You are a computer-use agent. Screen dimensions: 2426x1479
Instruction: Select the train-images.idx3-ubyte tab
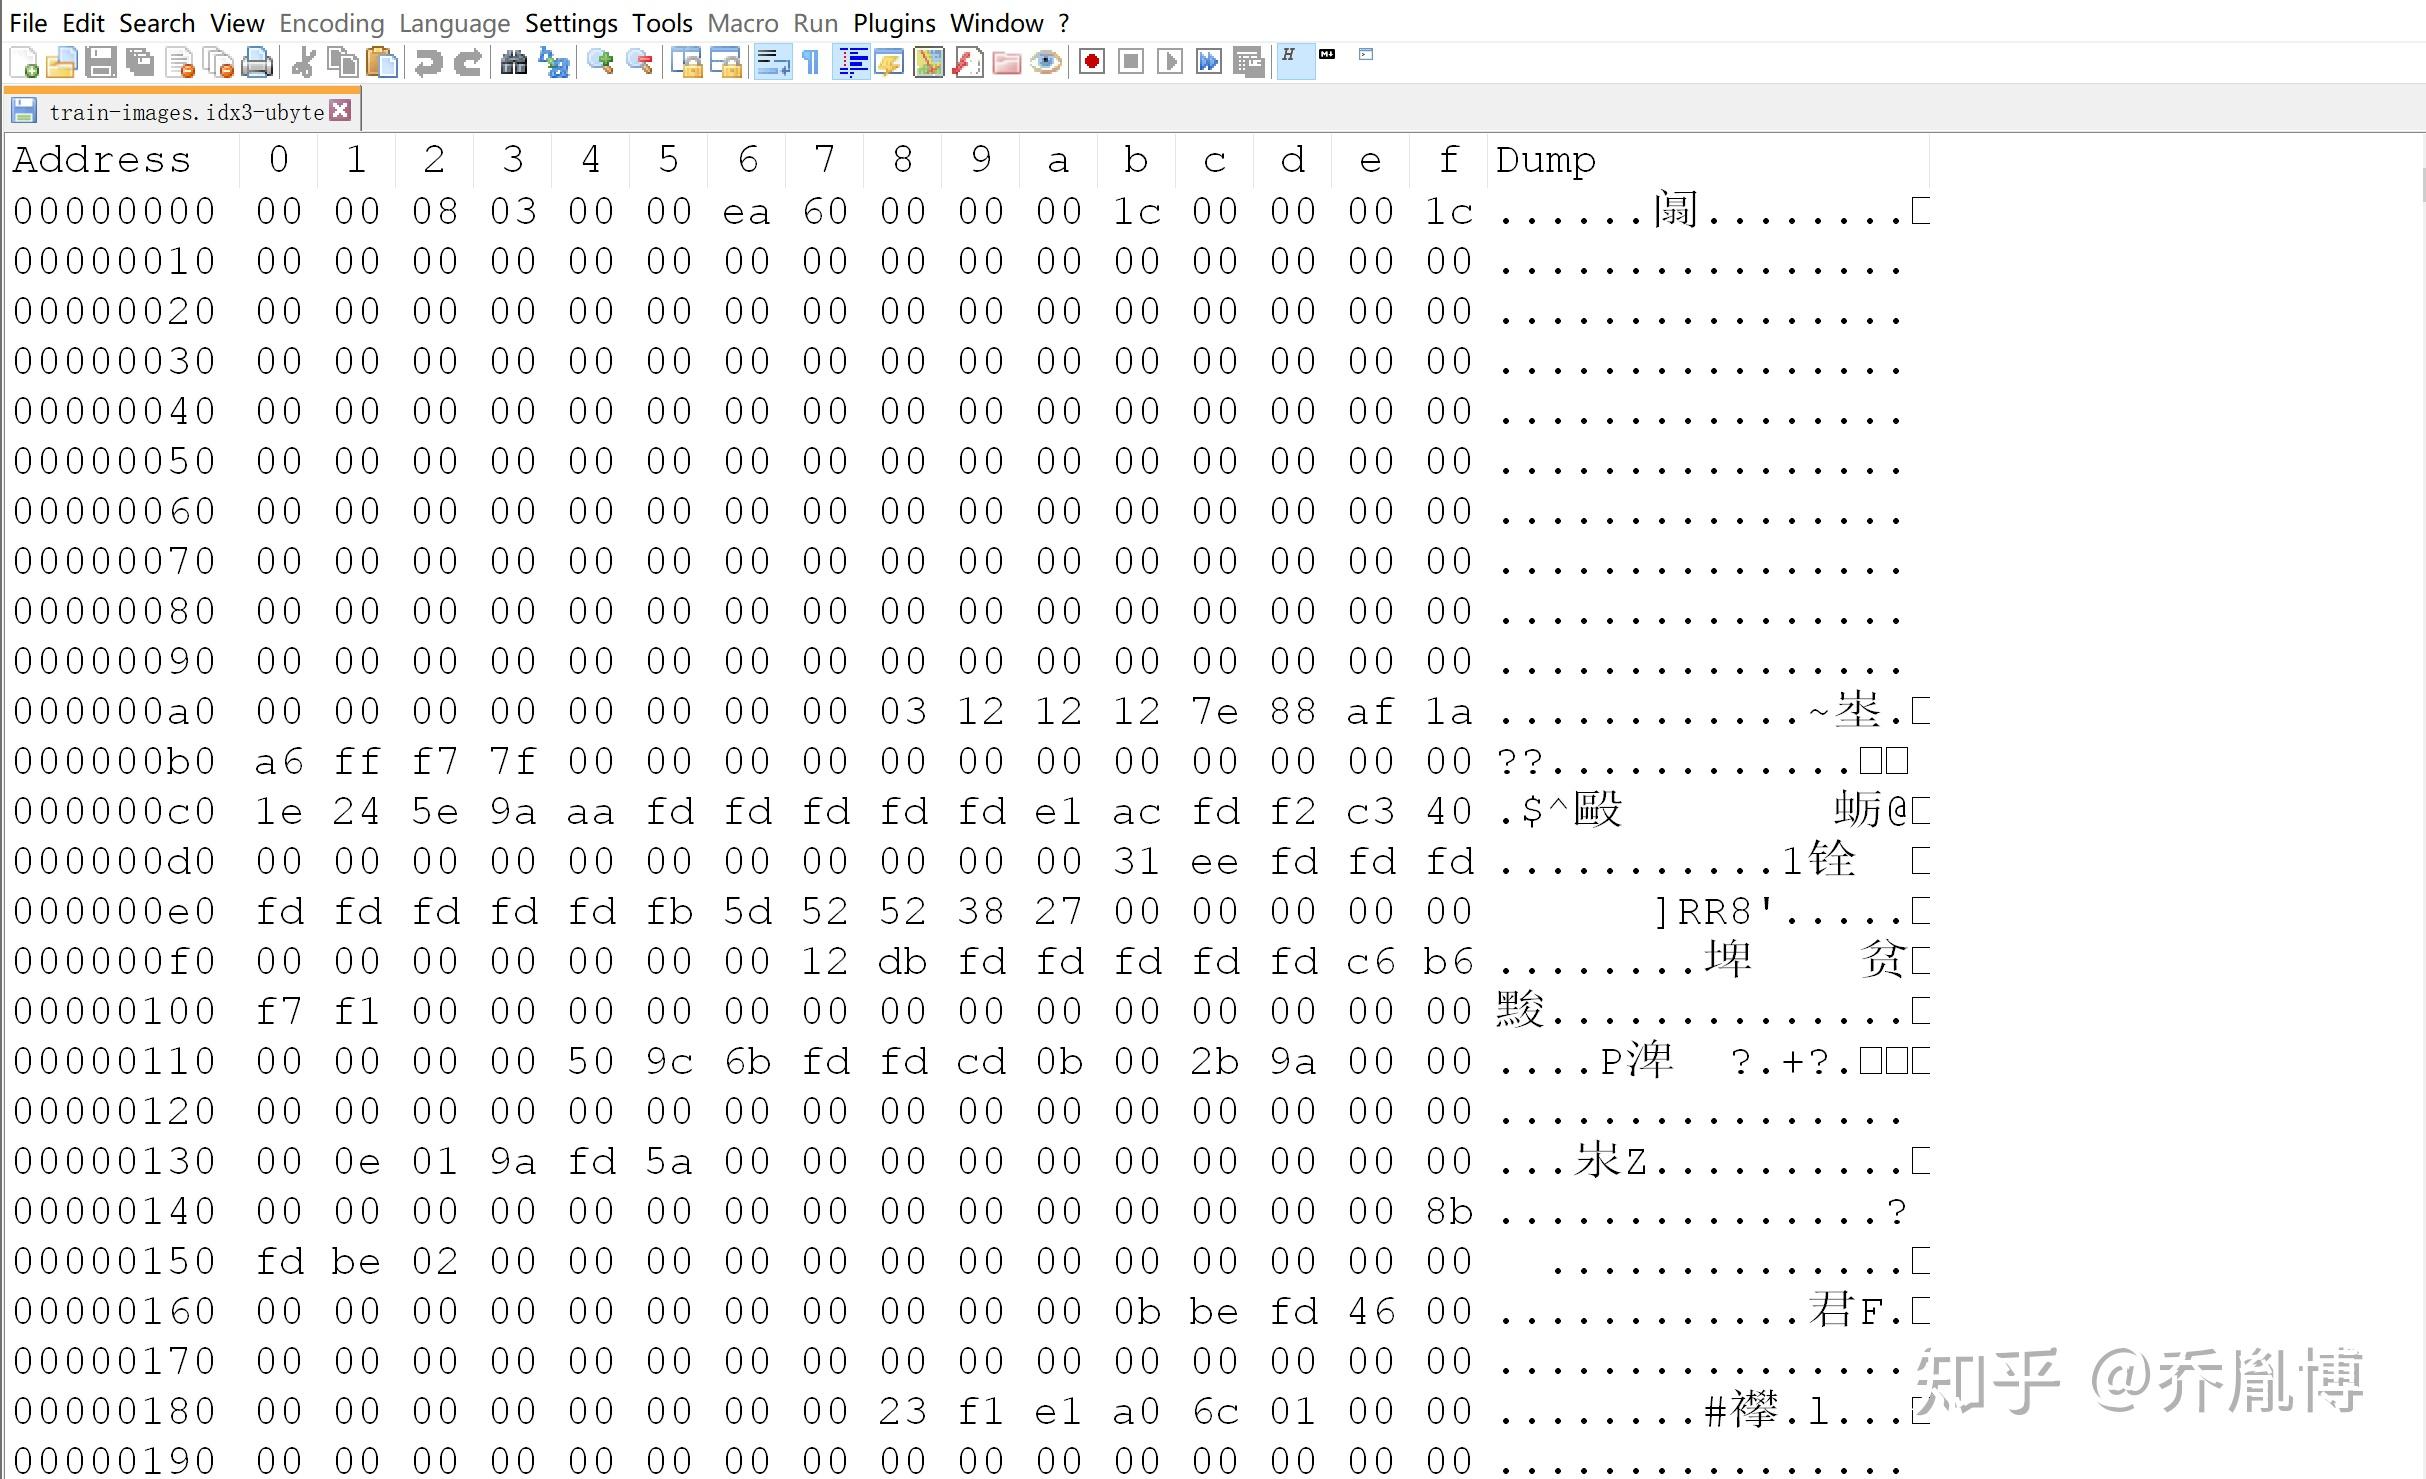[186, 112]
